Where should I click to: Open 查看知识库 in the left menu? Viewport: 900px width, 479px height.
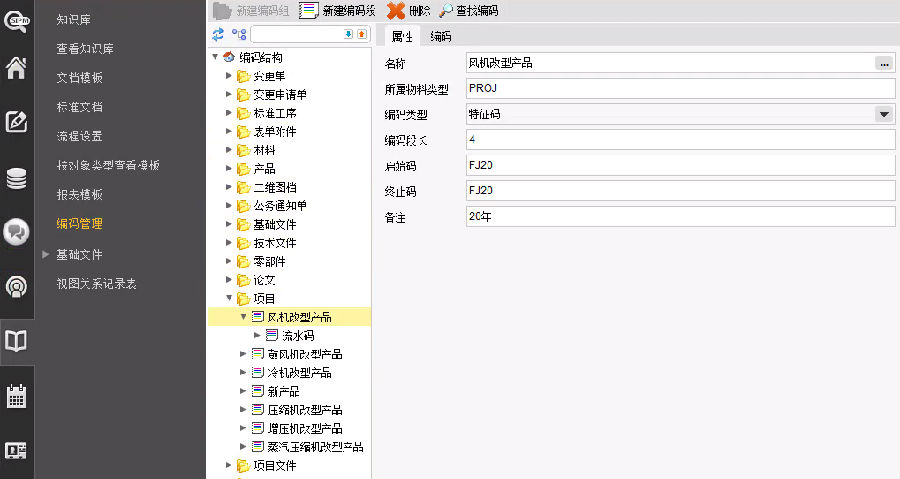(85, 49)
